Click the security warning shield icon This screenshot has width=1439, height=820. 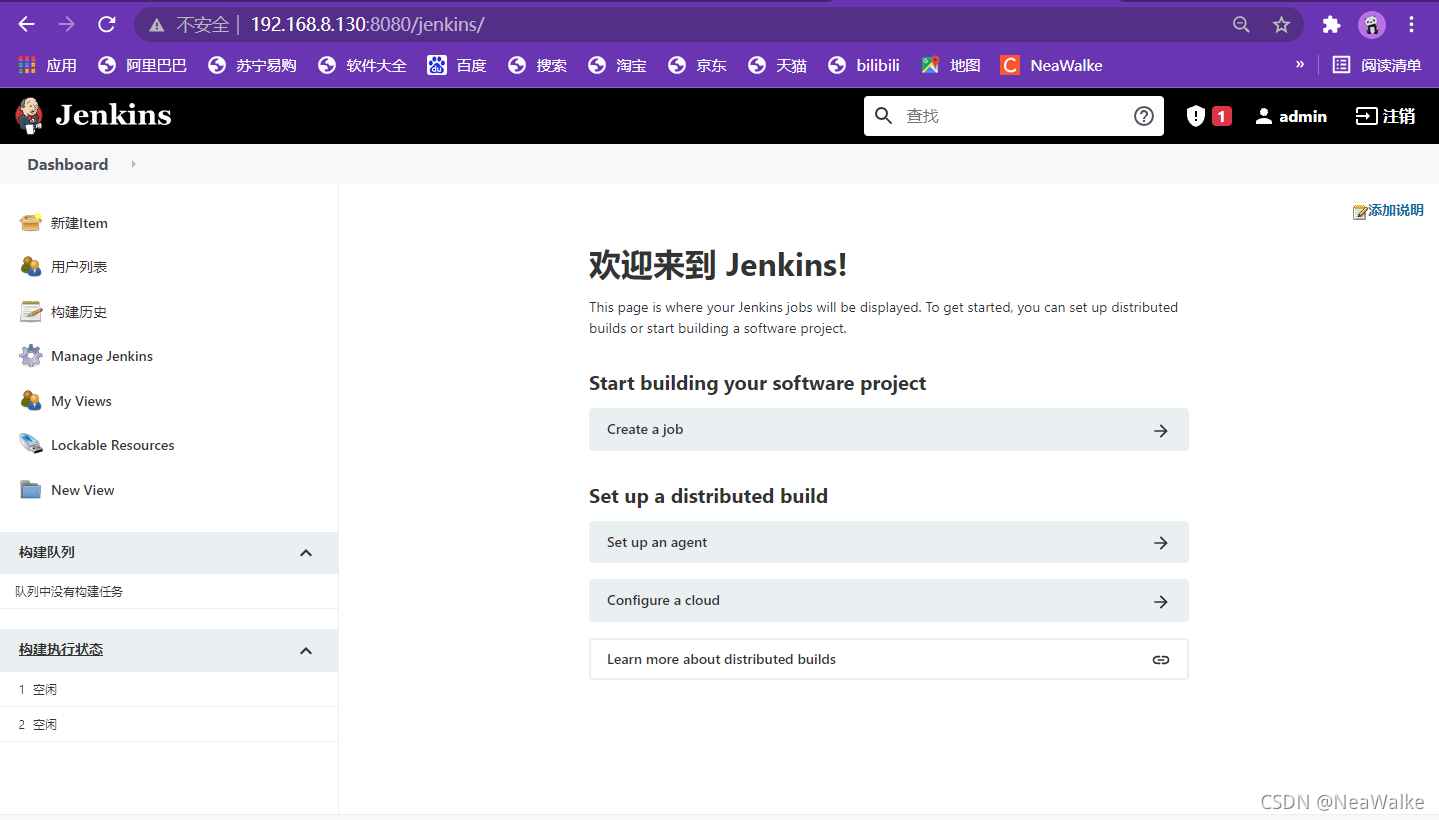pos(1195,116)
